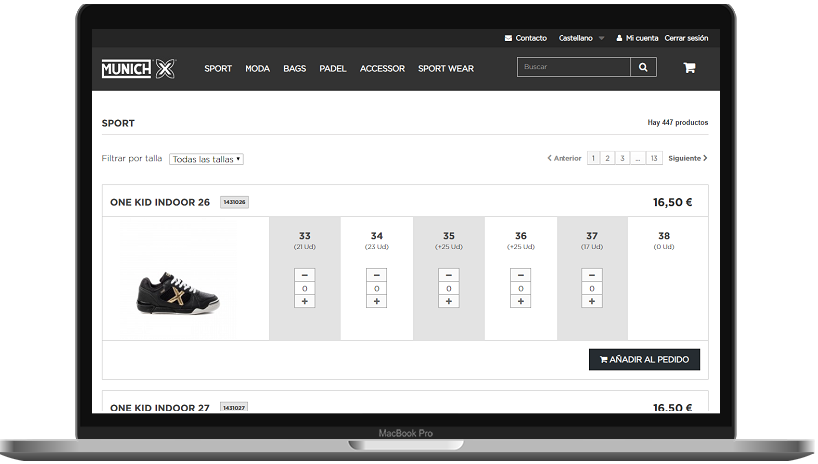Viewport: 818px width, 464px height.
Task: Open the Castellano language dropdown
Action: pyautogui.click(x=581, y=38)
